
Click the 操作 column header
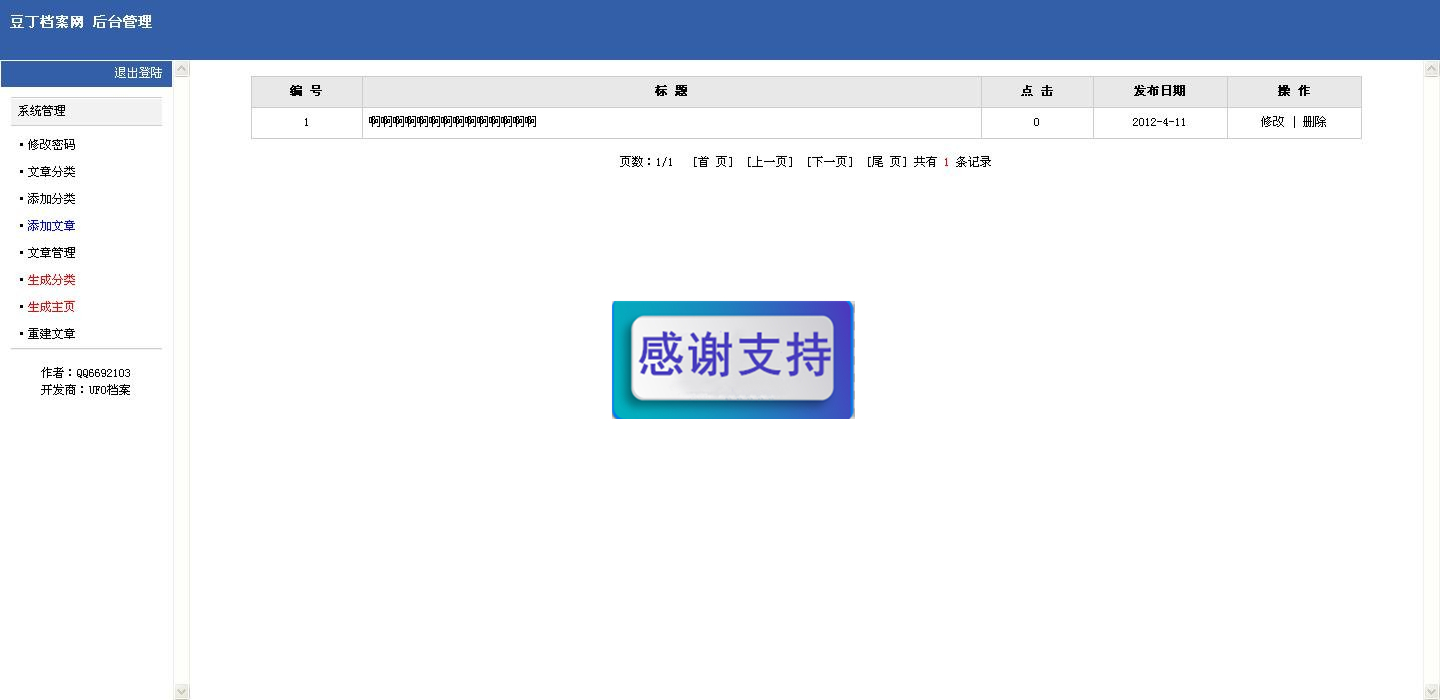click(x=1294, y=91)
